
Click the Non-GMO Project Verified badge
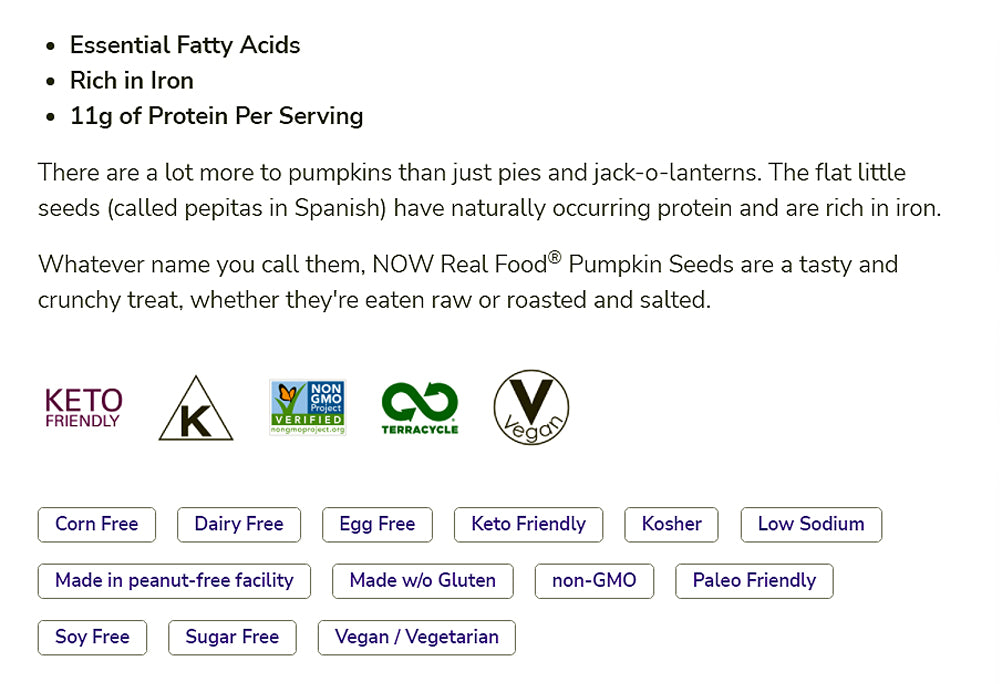pyautogui.click(x=308, y=408)
